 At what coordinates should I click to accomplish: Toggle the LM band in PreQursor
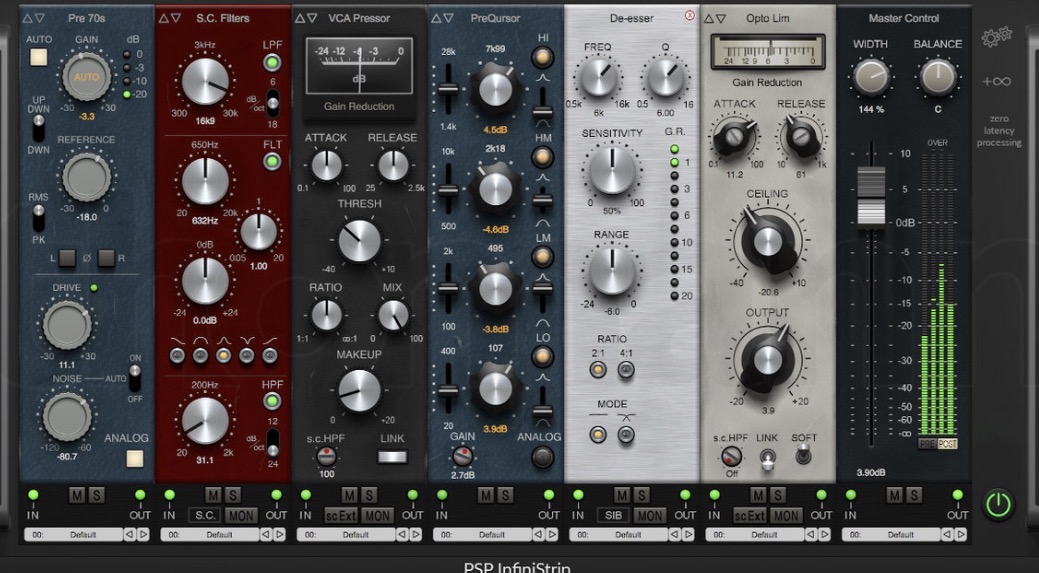pos(543,257)
